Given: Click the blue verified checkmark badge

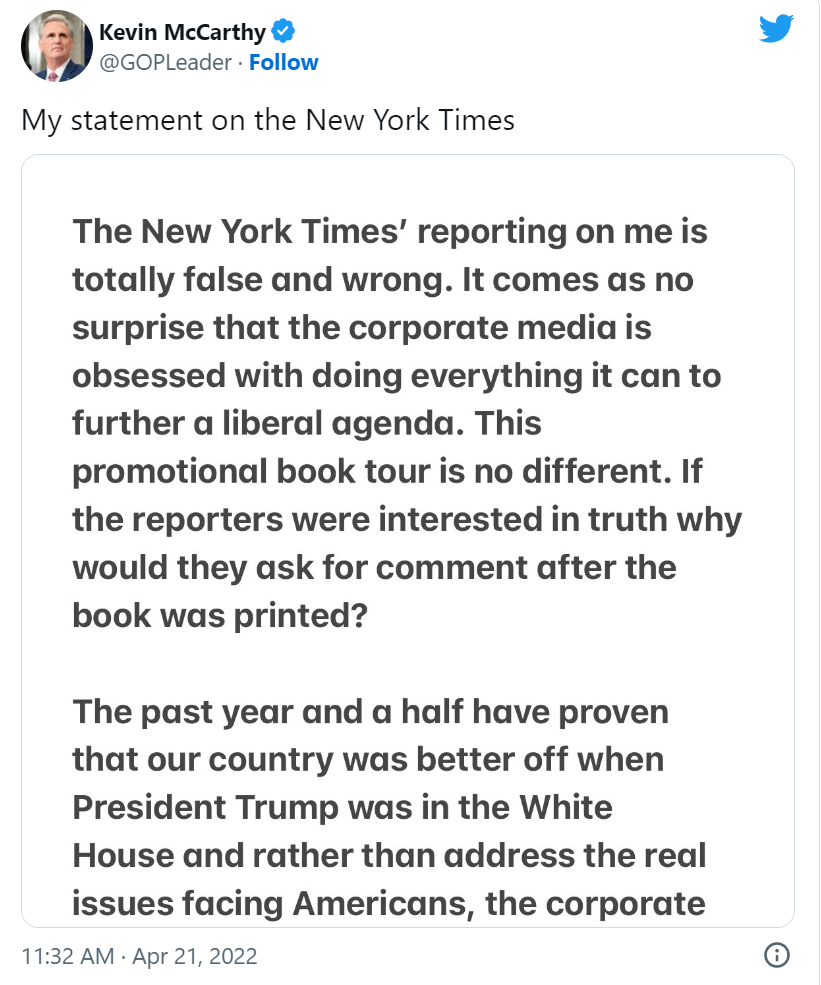Looking at the screenshot, I should 283,31.
